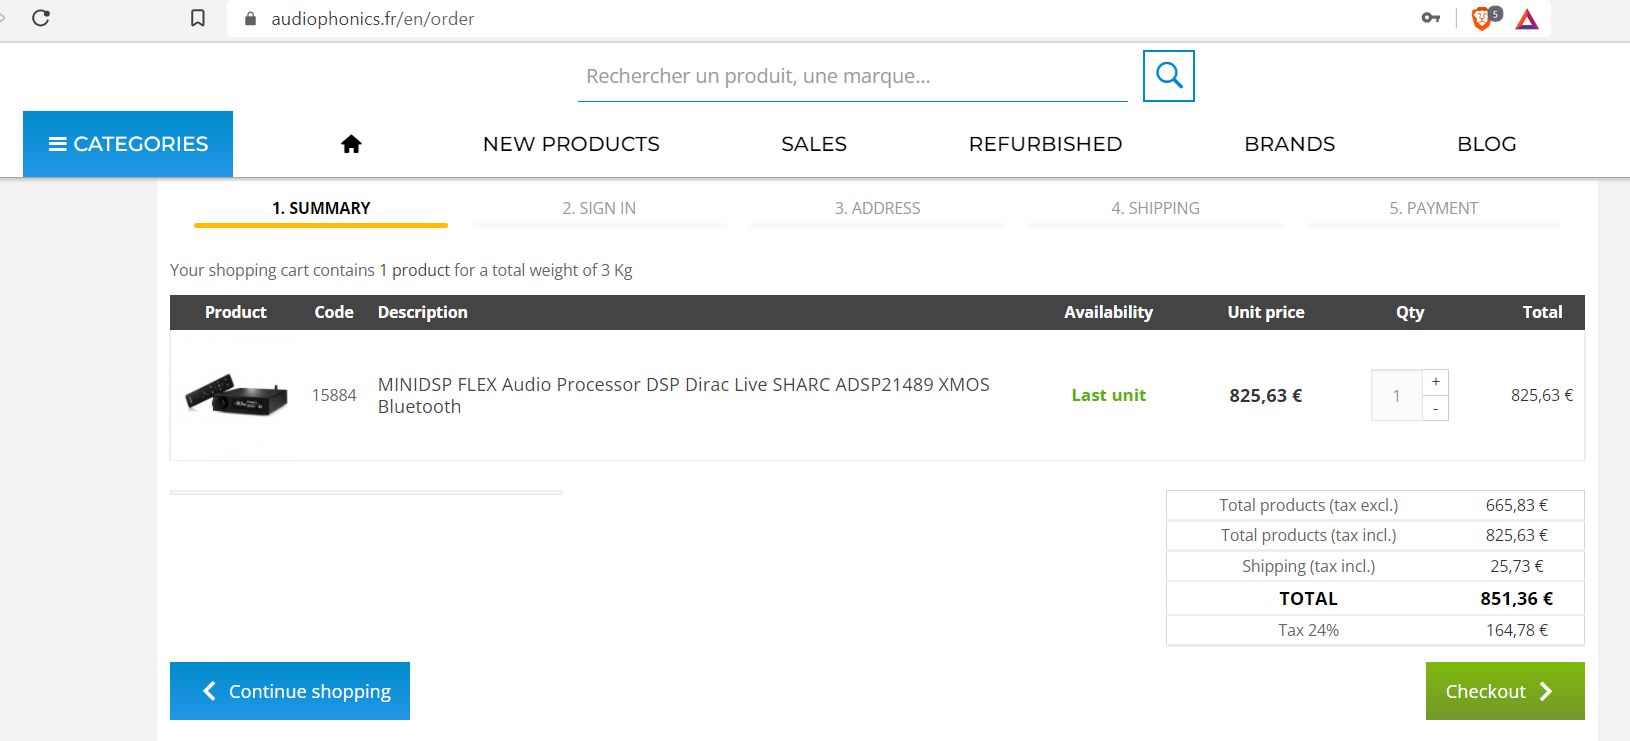1630x741 pixels.
Task: Decrease quantity with the minus button
Action: pyautogui.click(x=1435, y=408)
